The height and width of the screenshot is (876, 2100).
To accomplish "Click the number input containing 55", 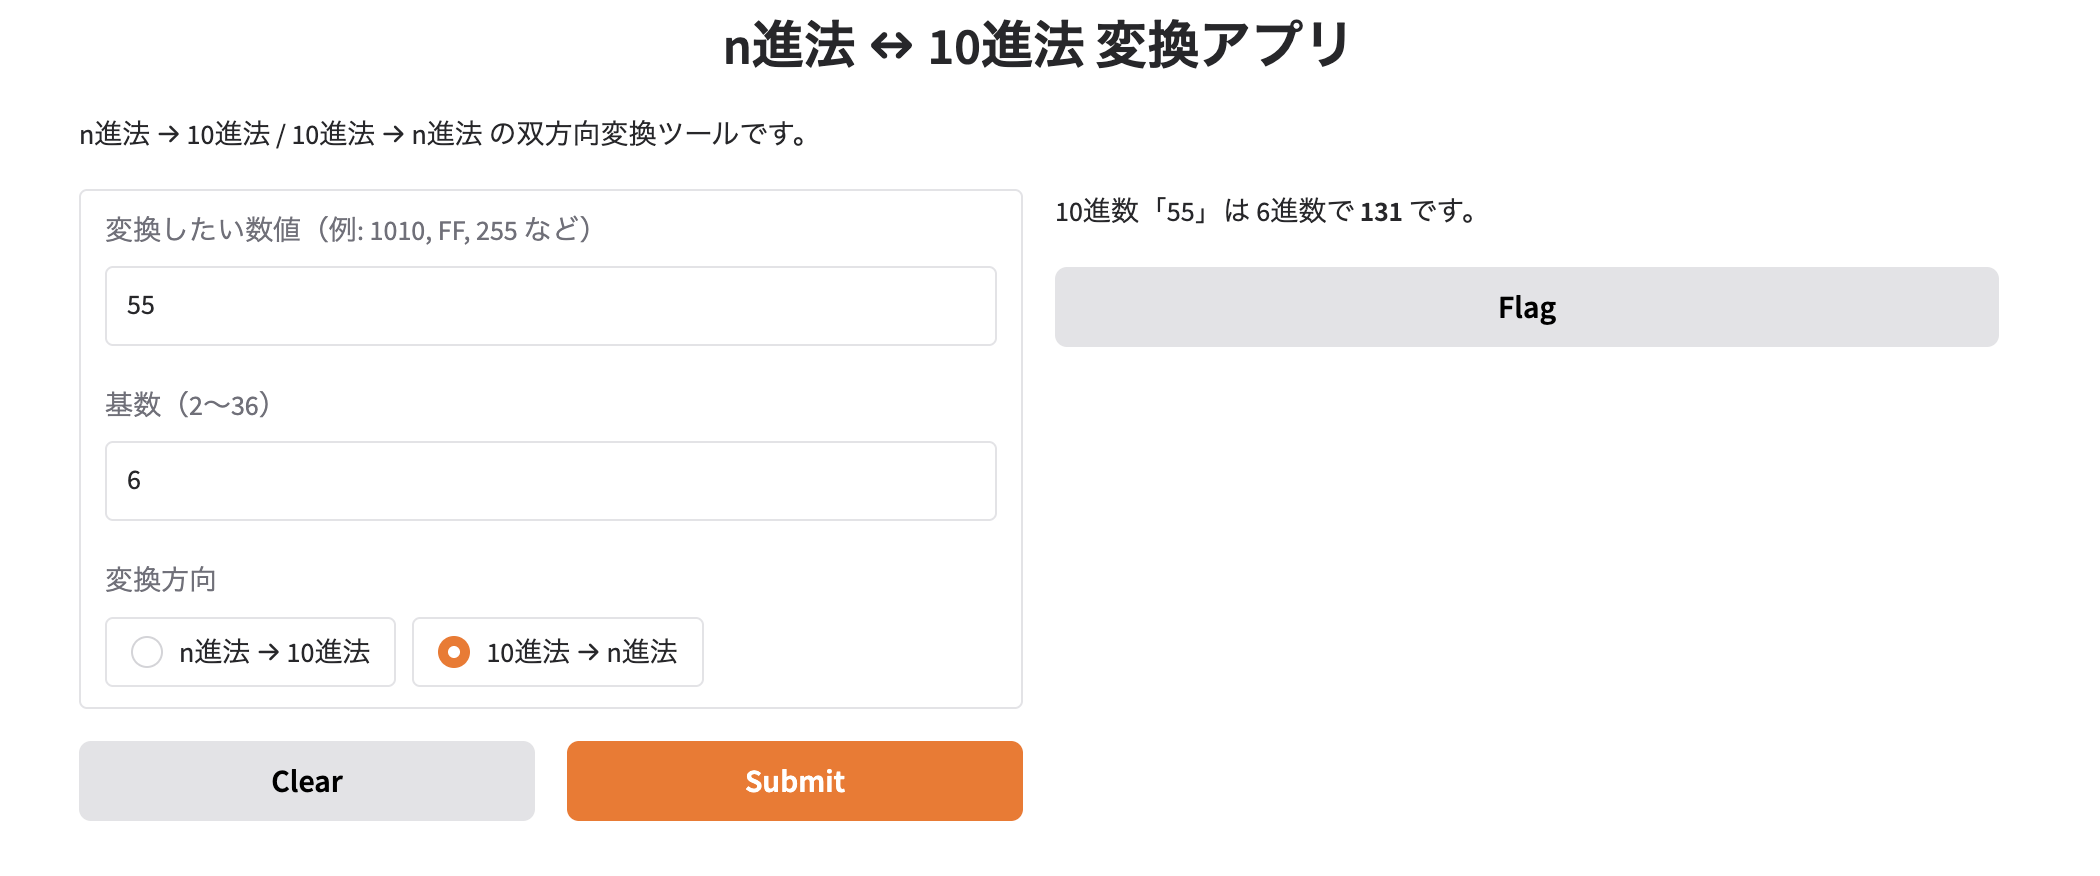I will coord(550,306).
